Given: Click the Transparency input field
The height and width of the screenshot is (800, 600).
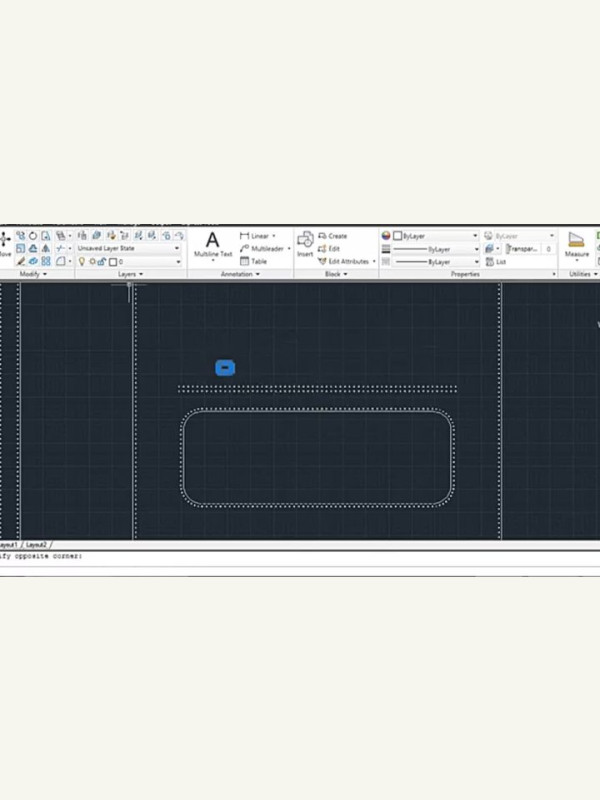Looking at the screenshot, I should click(524, 248).
